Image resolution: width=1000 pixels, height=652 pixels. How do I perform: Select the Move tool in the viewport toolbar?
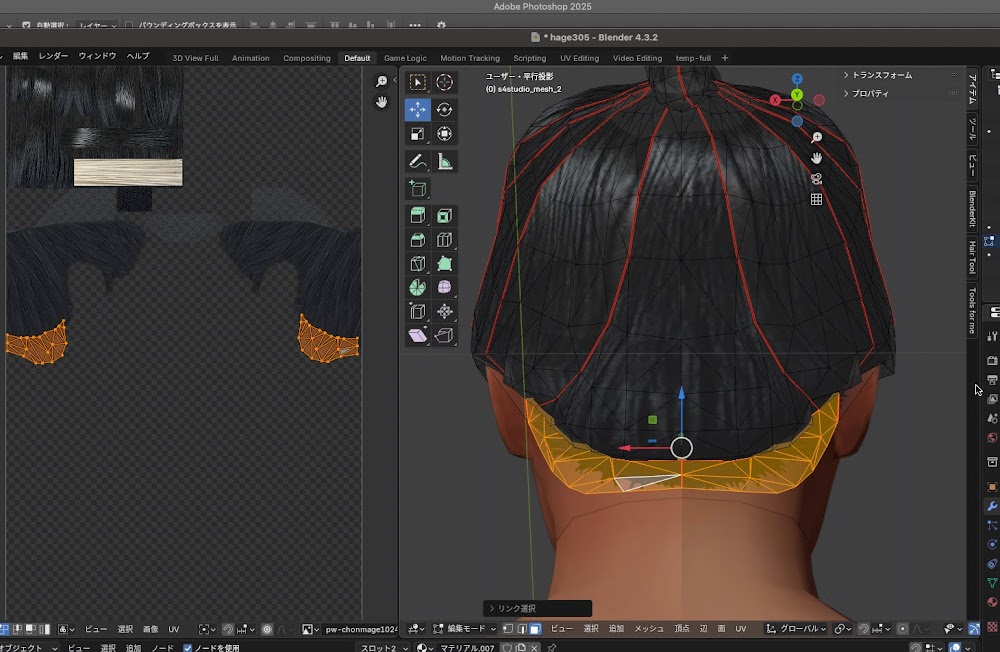418,110
